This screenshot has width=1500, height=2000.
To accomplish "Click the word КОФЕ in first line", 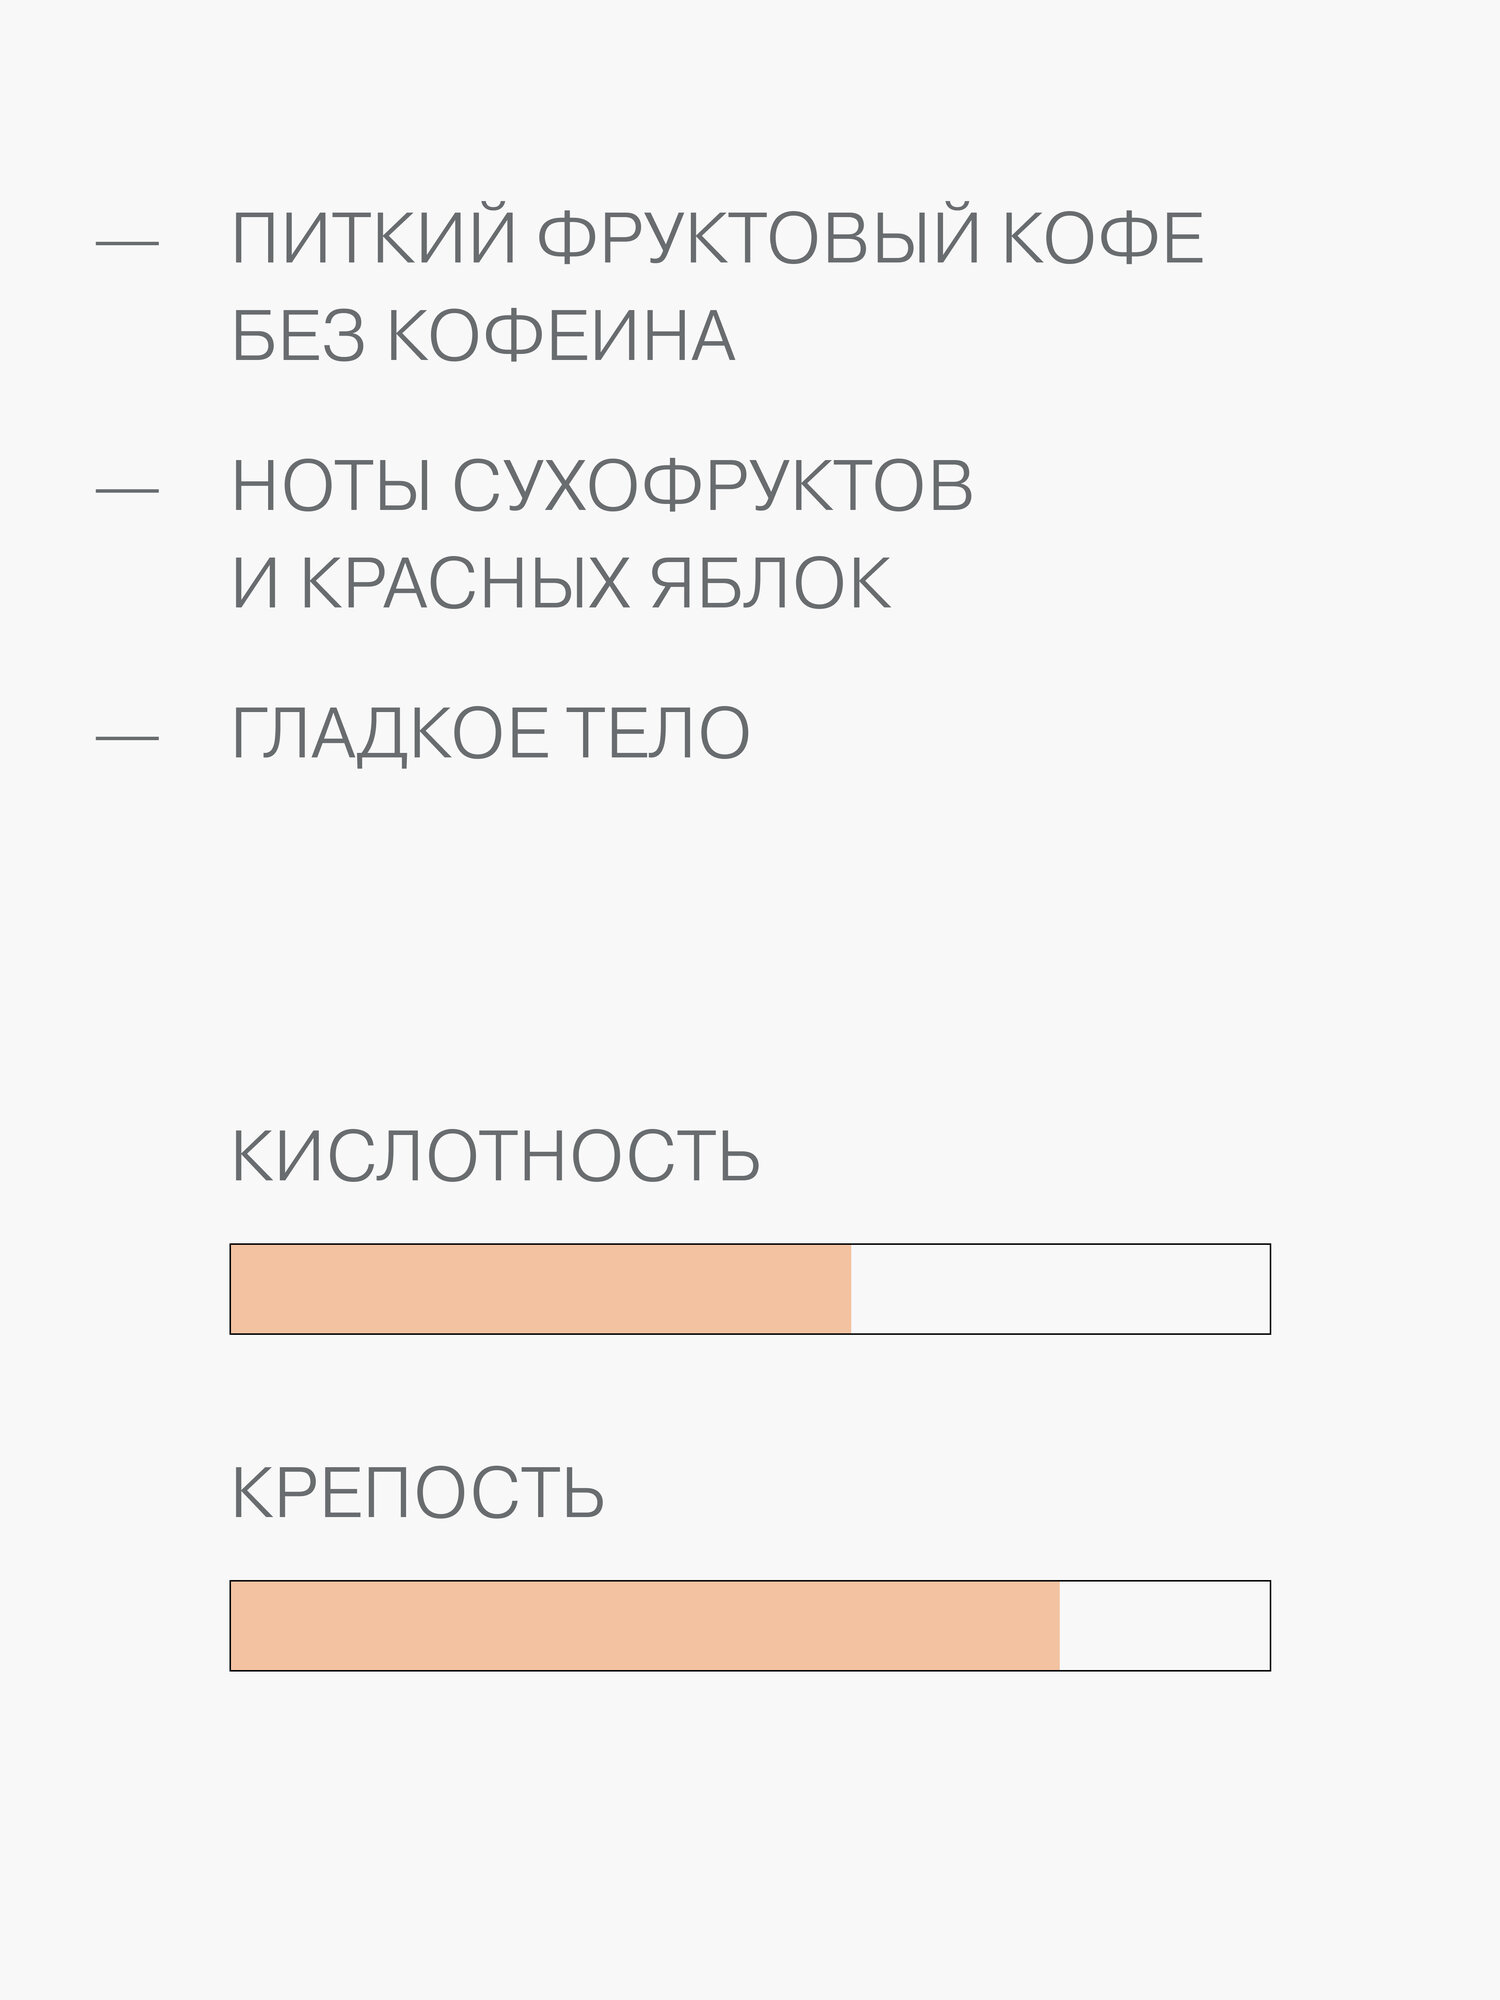I will pos(1102,239).
